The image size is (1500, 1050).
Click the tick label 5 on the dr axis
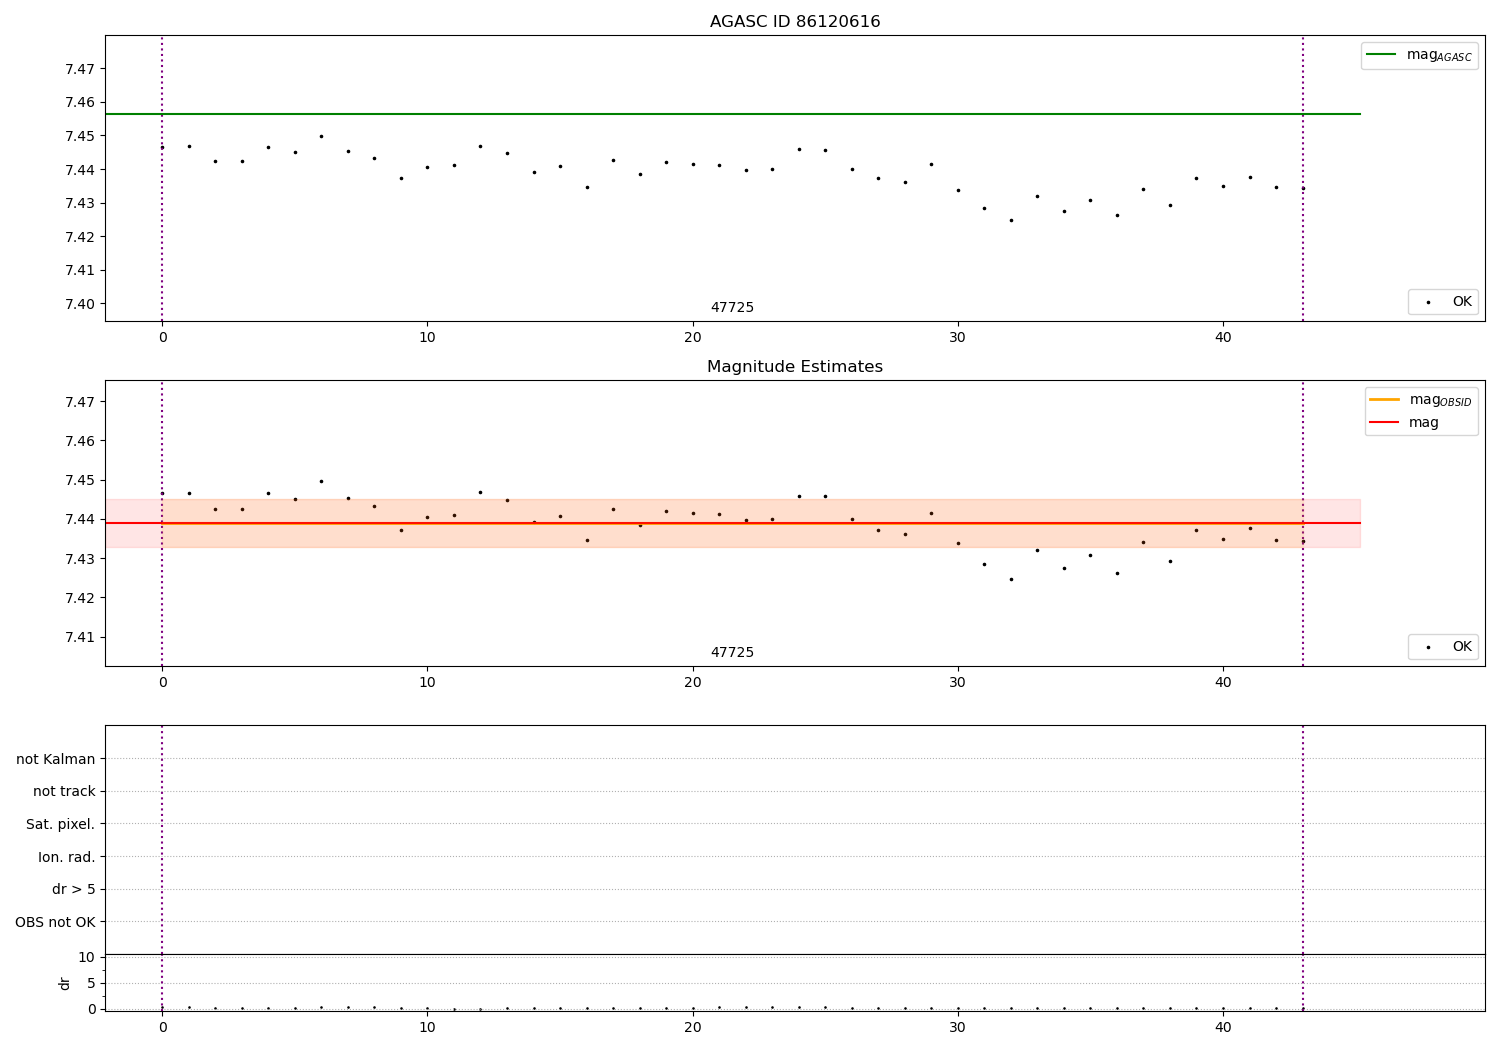coord(91,983)
